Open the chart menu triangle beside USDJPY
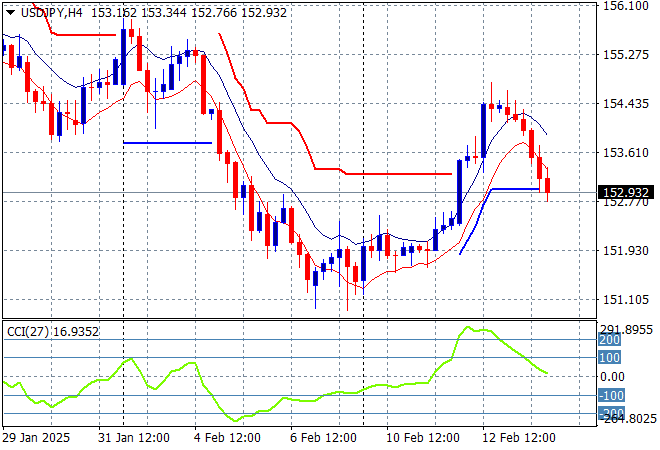The height and width of the screenshot is (450, 660). (11, 13)
